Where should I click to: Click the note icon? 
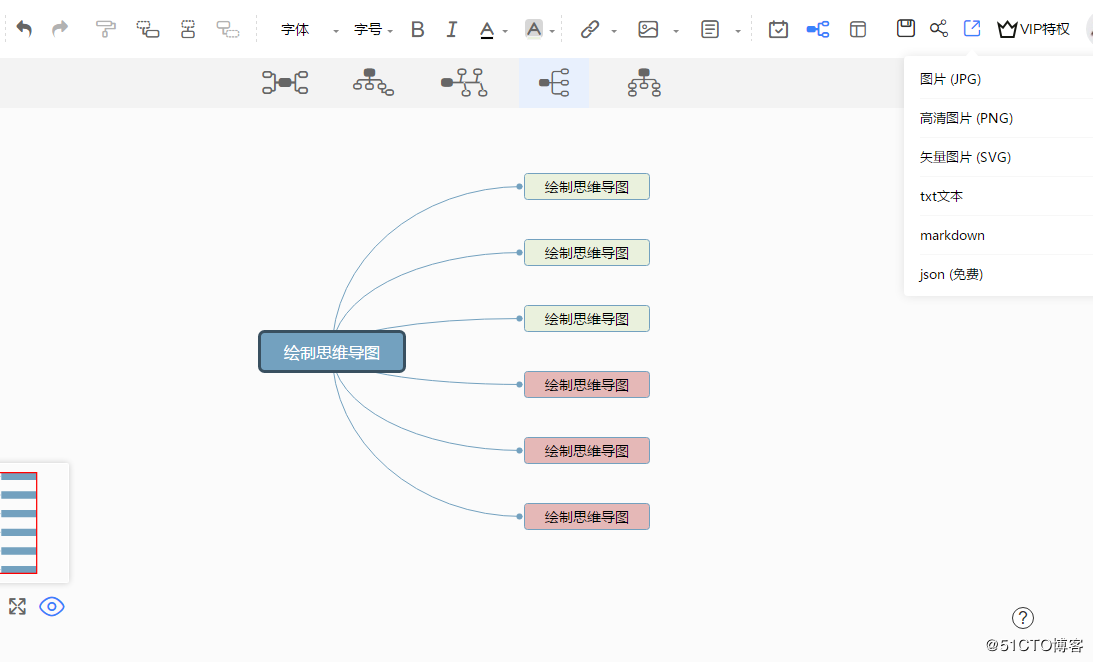(x=710, y=29)
